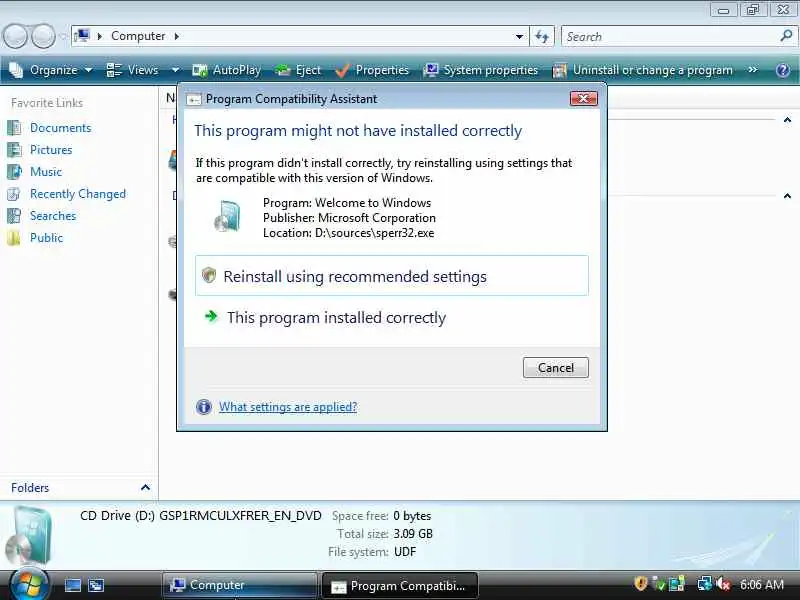Close the Program Compatibility Assistant dialog

[x=583, y=98]
